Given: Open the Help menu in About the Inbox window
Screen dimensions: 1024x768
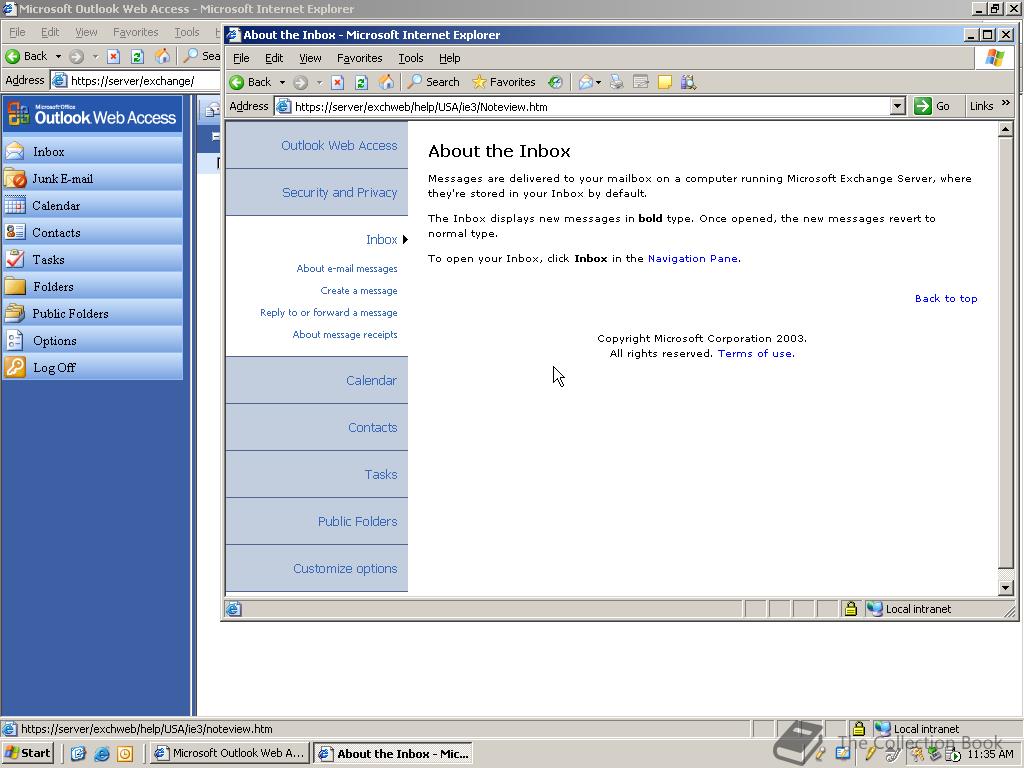Looking at the screenshot, I should (x=449, y=58).
